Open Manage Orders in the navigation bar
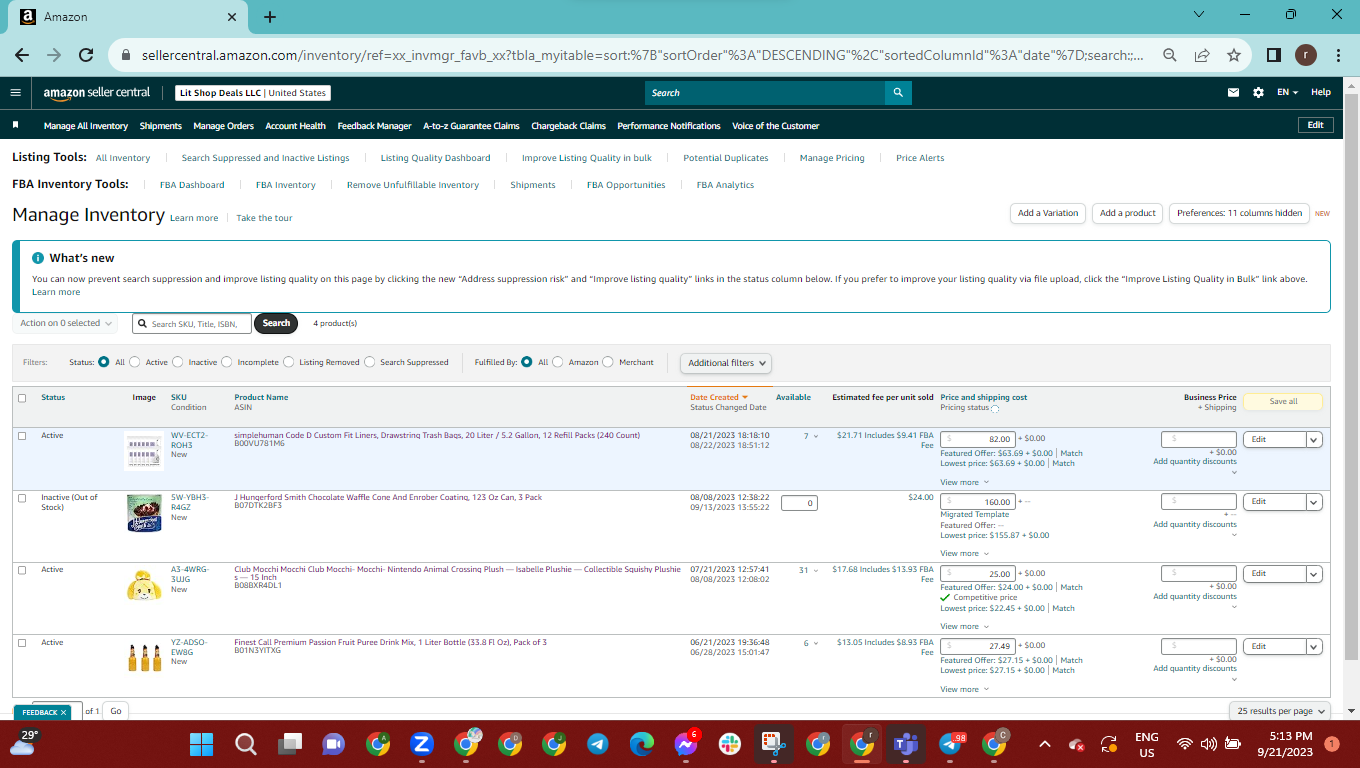The width and height of the screenshot is (1360, 768). [x=223, y=126]
